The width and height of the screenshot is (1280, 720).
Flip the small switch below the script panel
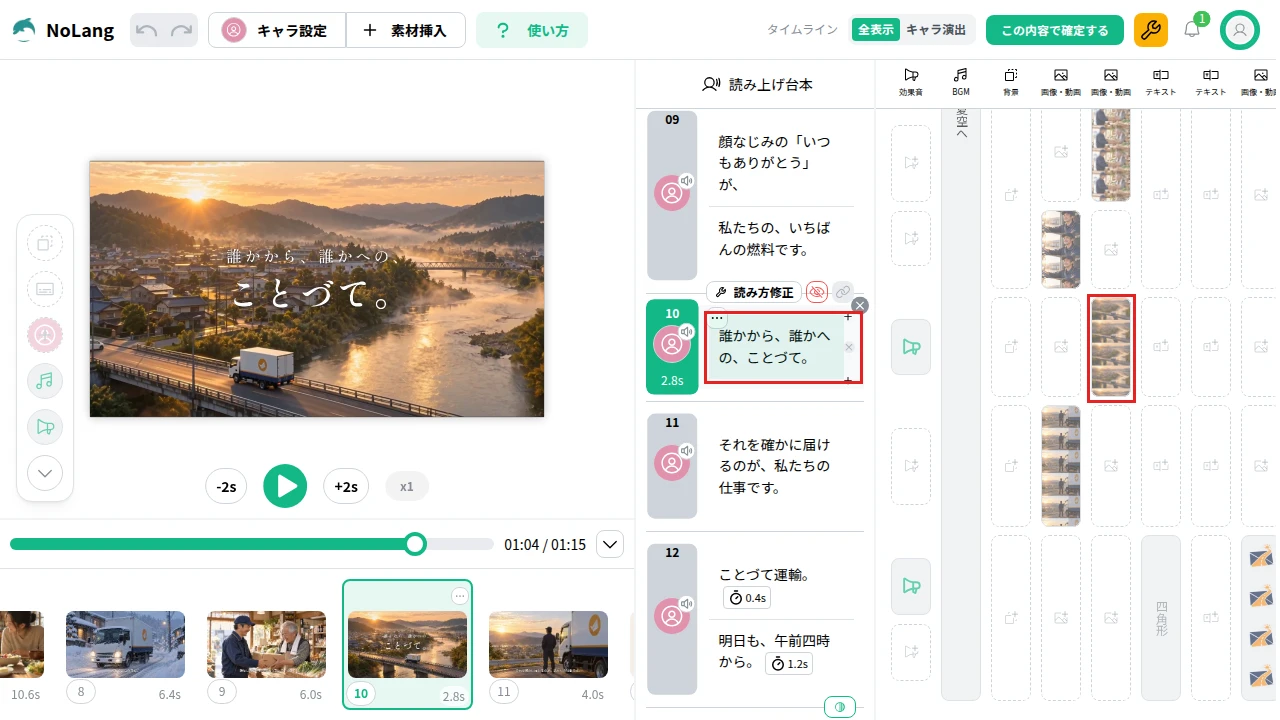coord(840,707)
